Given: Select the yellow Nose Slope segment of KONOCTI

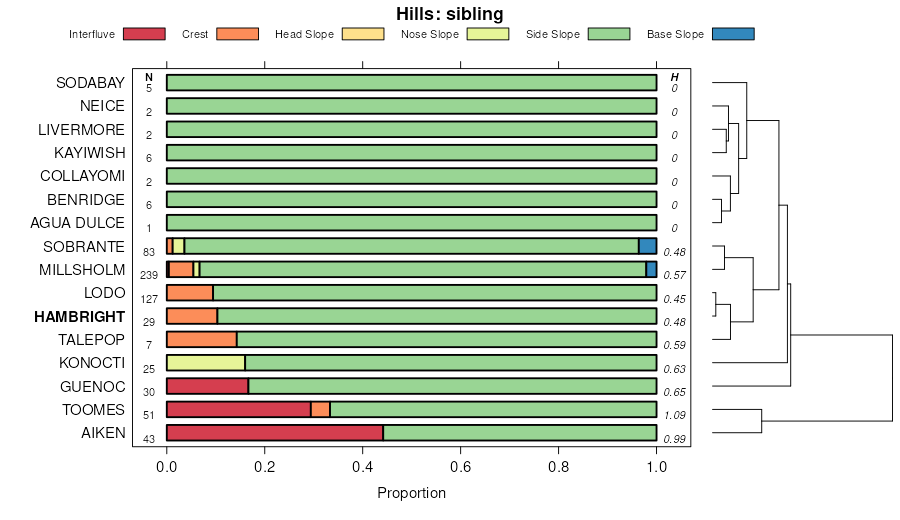Looking at the screenshot, I should [x=205, y=363].
